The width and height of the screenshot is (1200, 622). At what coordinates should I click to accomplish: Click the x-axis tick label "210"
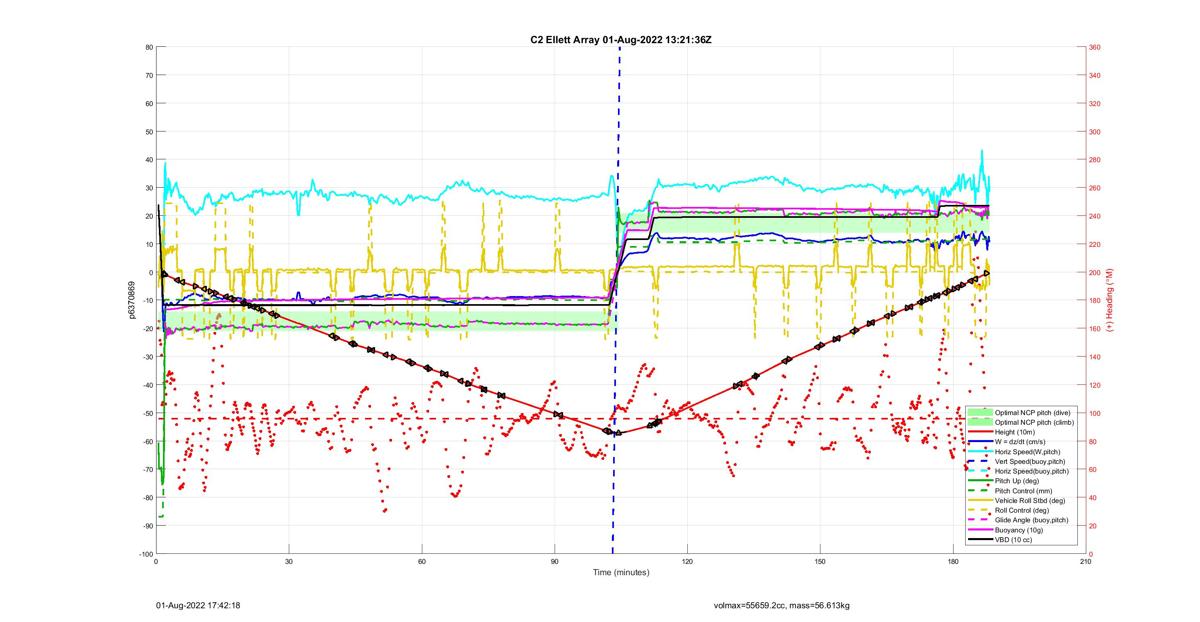pos(1085,561)
